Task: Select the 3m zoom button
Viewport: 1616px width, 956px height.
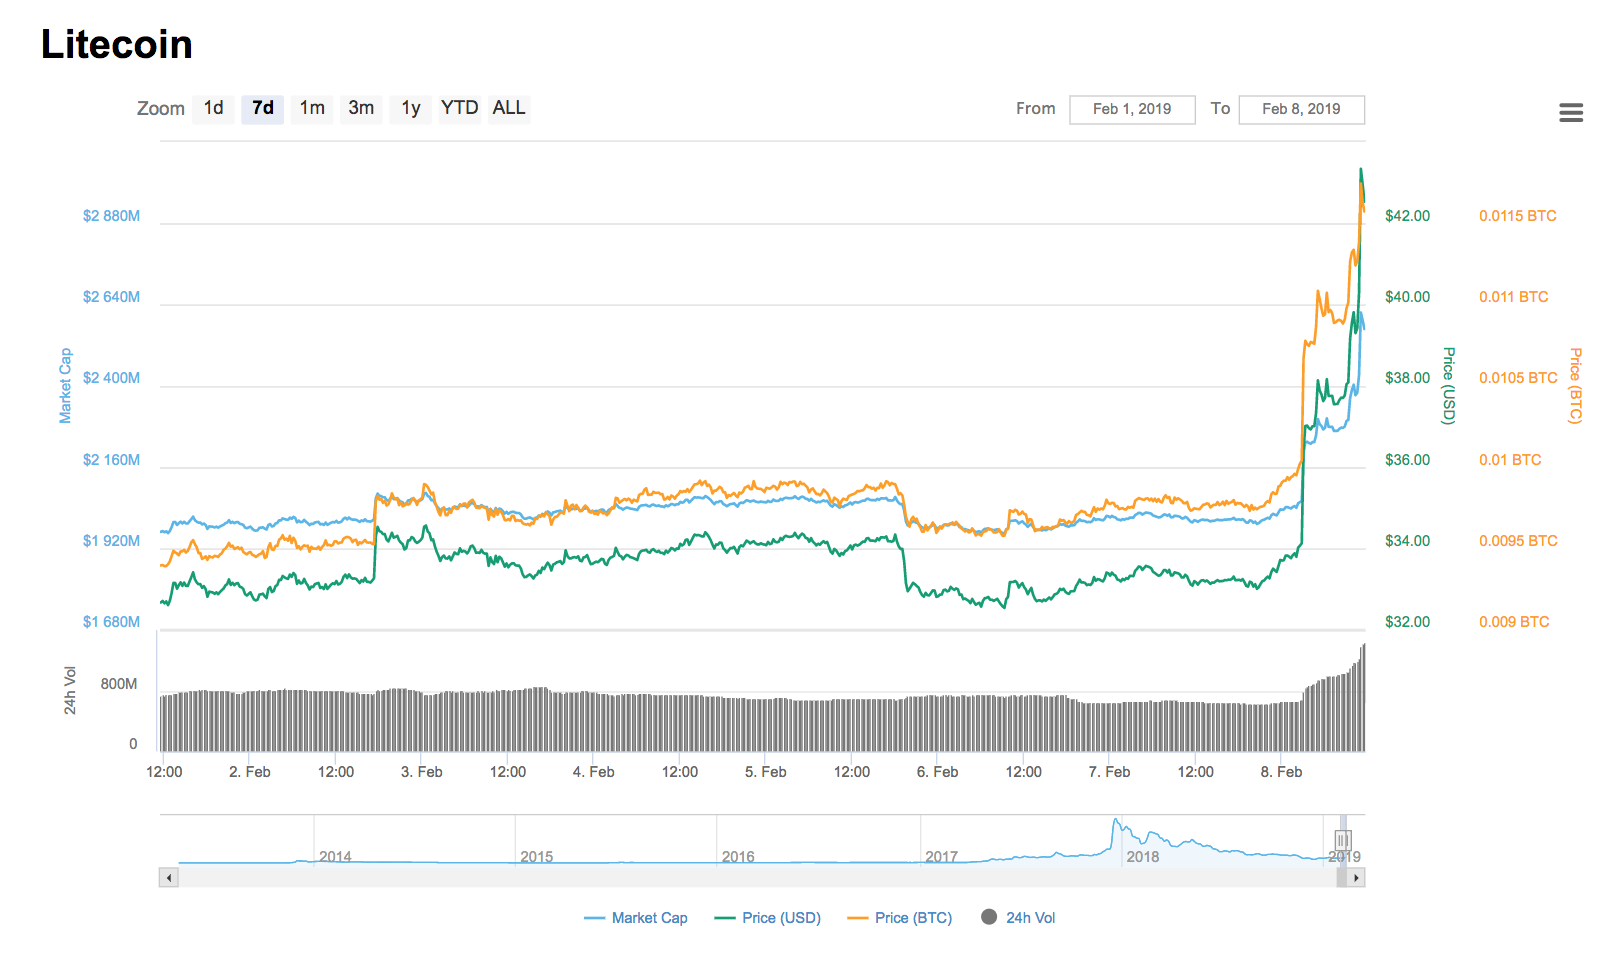Action: 361,108
